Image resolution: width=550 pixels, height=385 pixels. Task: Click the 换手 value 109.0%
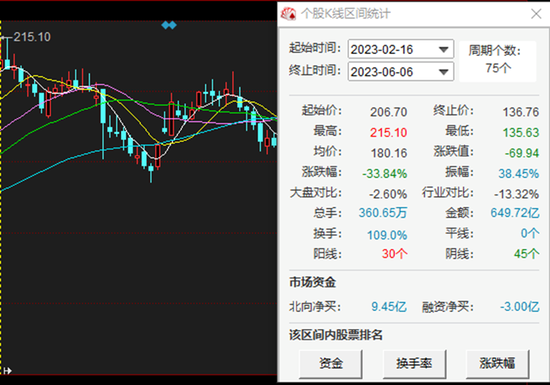pyautogui.click(x=387, y=235)
